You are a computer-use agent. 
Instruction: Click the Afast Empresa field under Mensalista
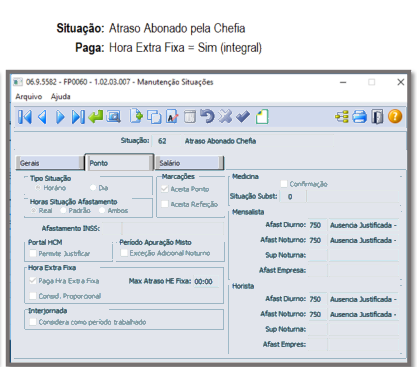tap(317, 270)
